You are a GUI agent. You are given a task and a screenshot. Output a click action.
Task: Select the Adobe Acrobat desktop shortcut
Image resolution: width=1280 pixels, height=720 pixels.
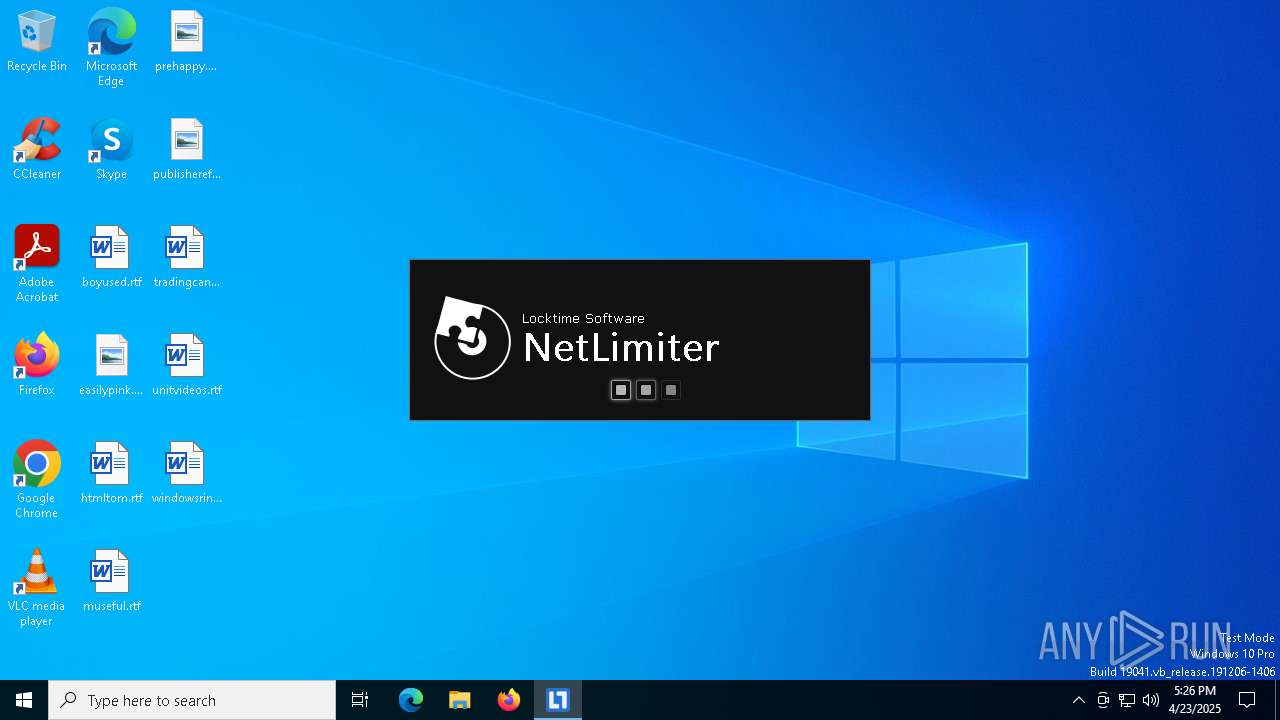37,264
